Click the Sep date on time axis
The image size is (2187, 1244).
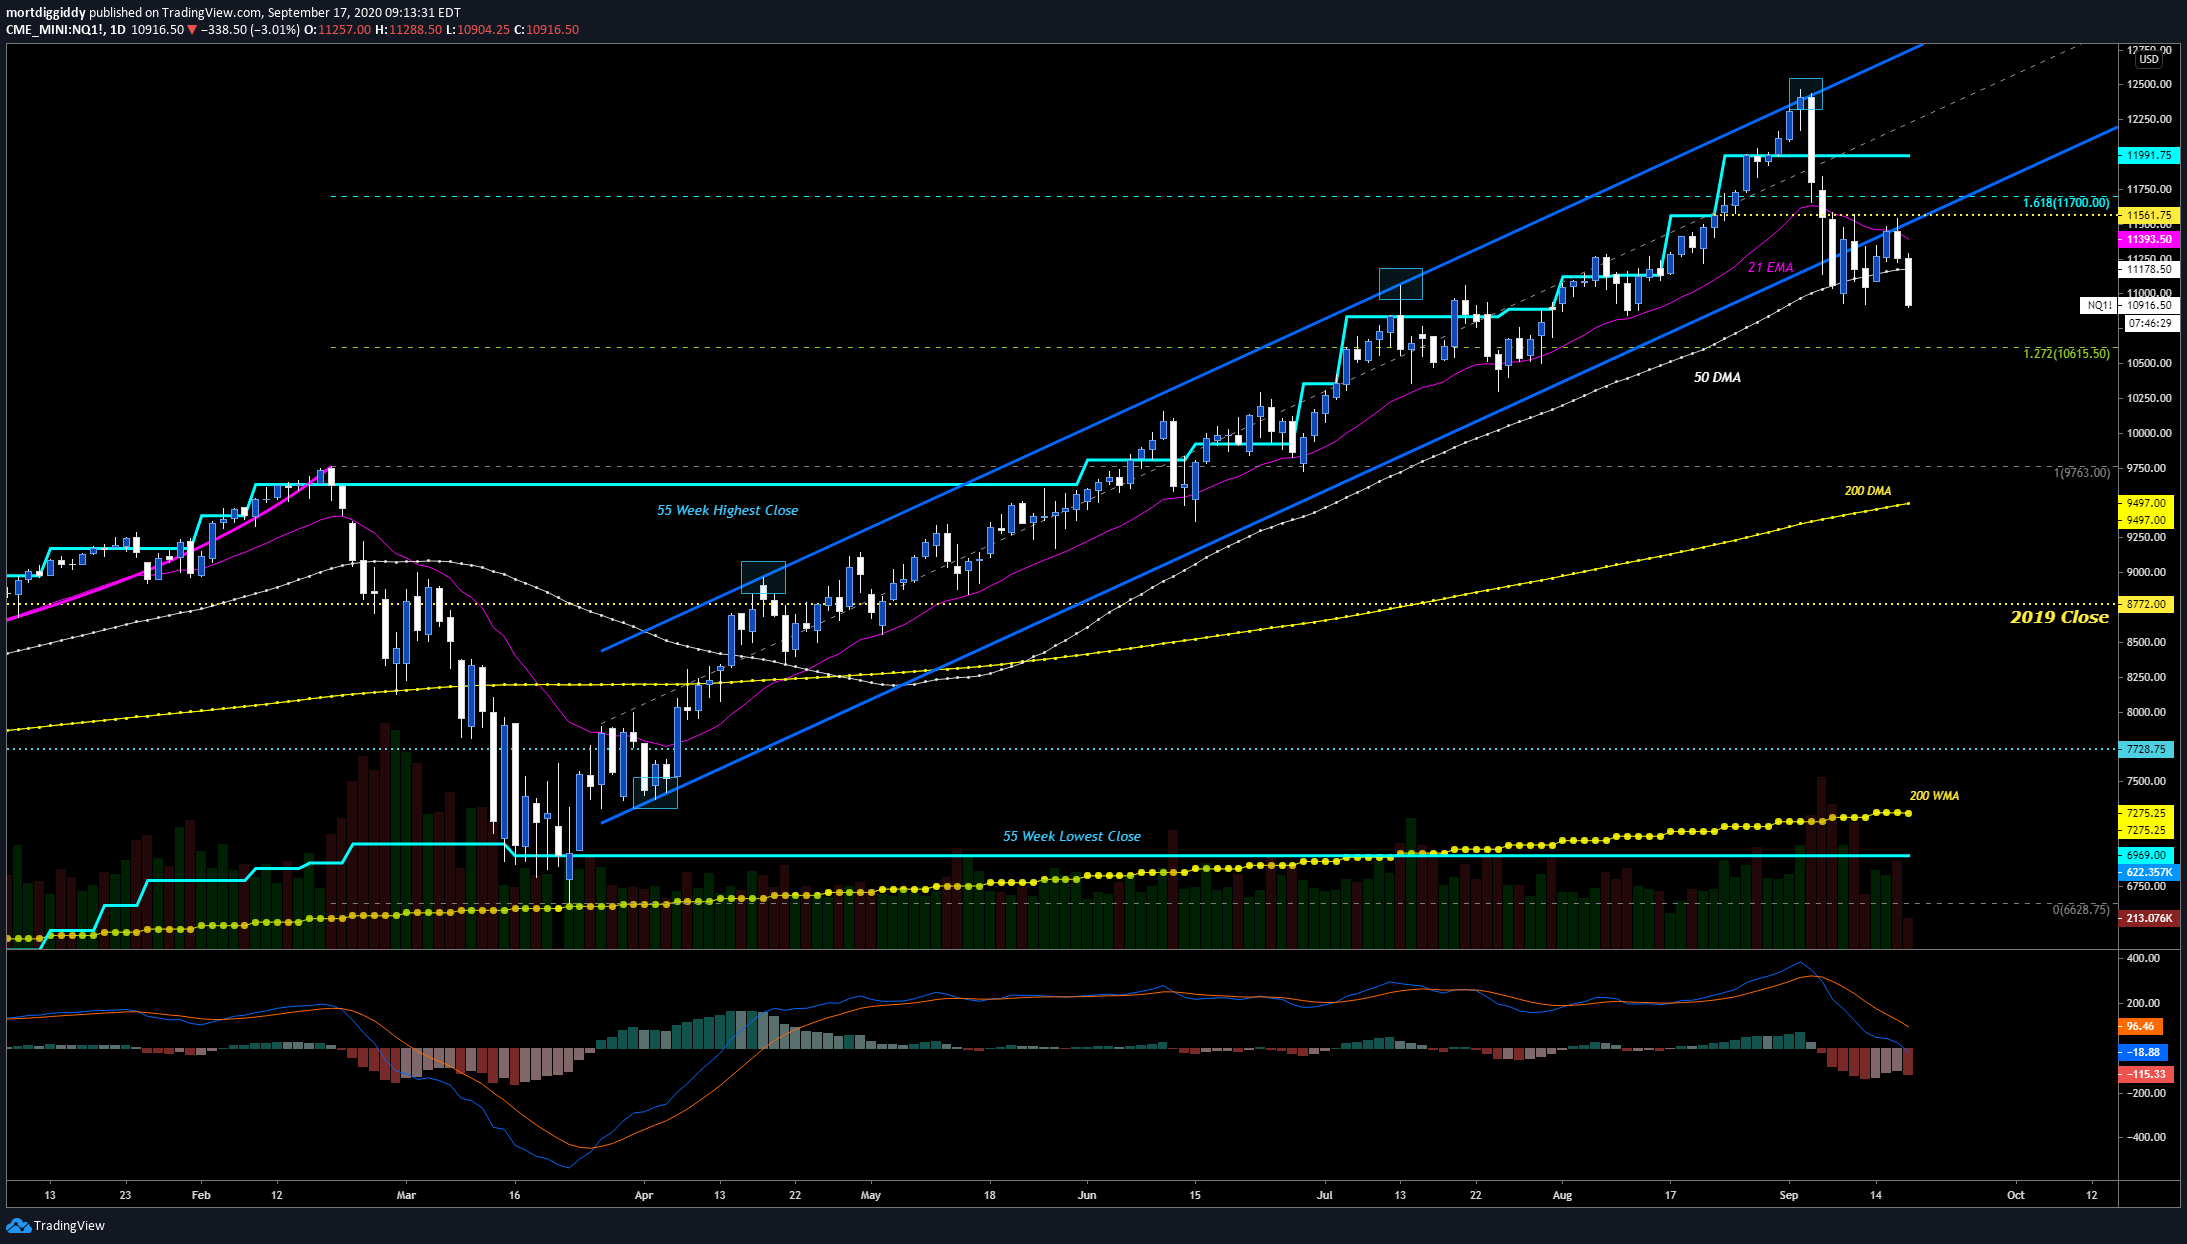click(1789, 1195)
